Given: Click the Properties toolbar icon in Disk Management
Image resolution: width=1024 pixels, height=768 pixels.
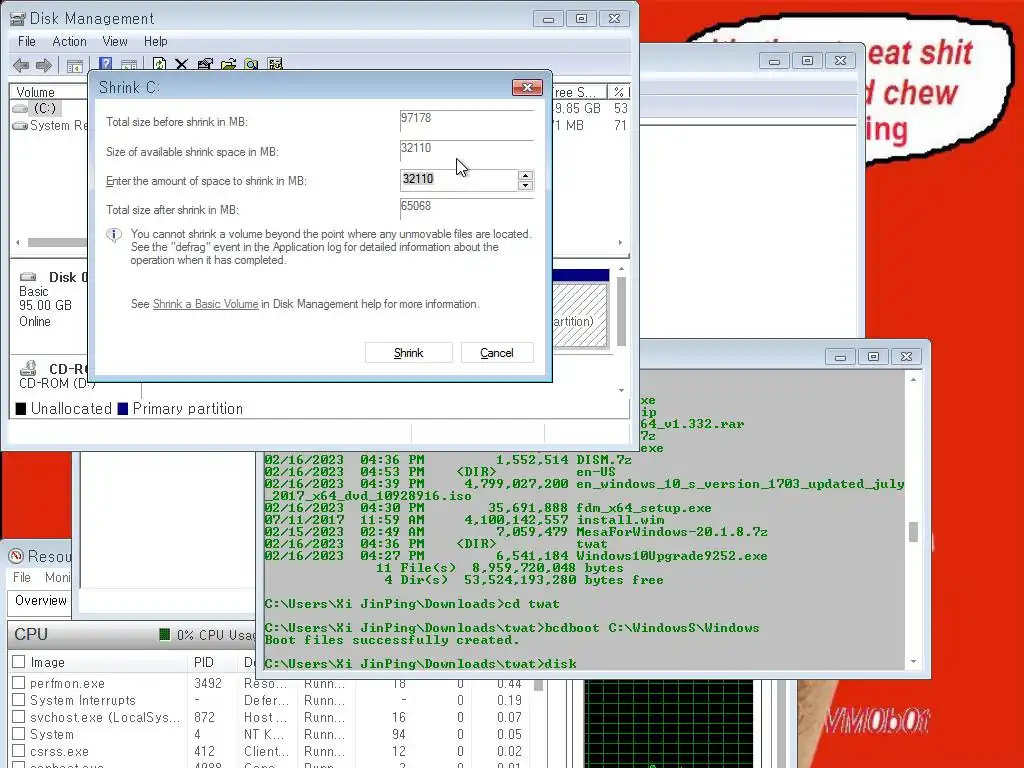Looking at the screenshot, I should 205,64.
